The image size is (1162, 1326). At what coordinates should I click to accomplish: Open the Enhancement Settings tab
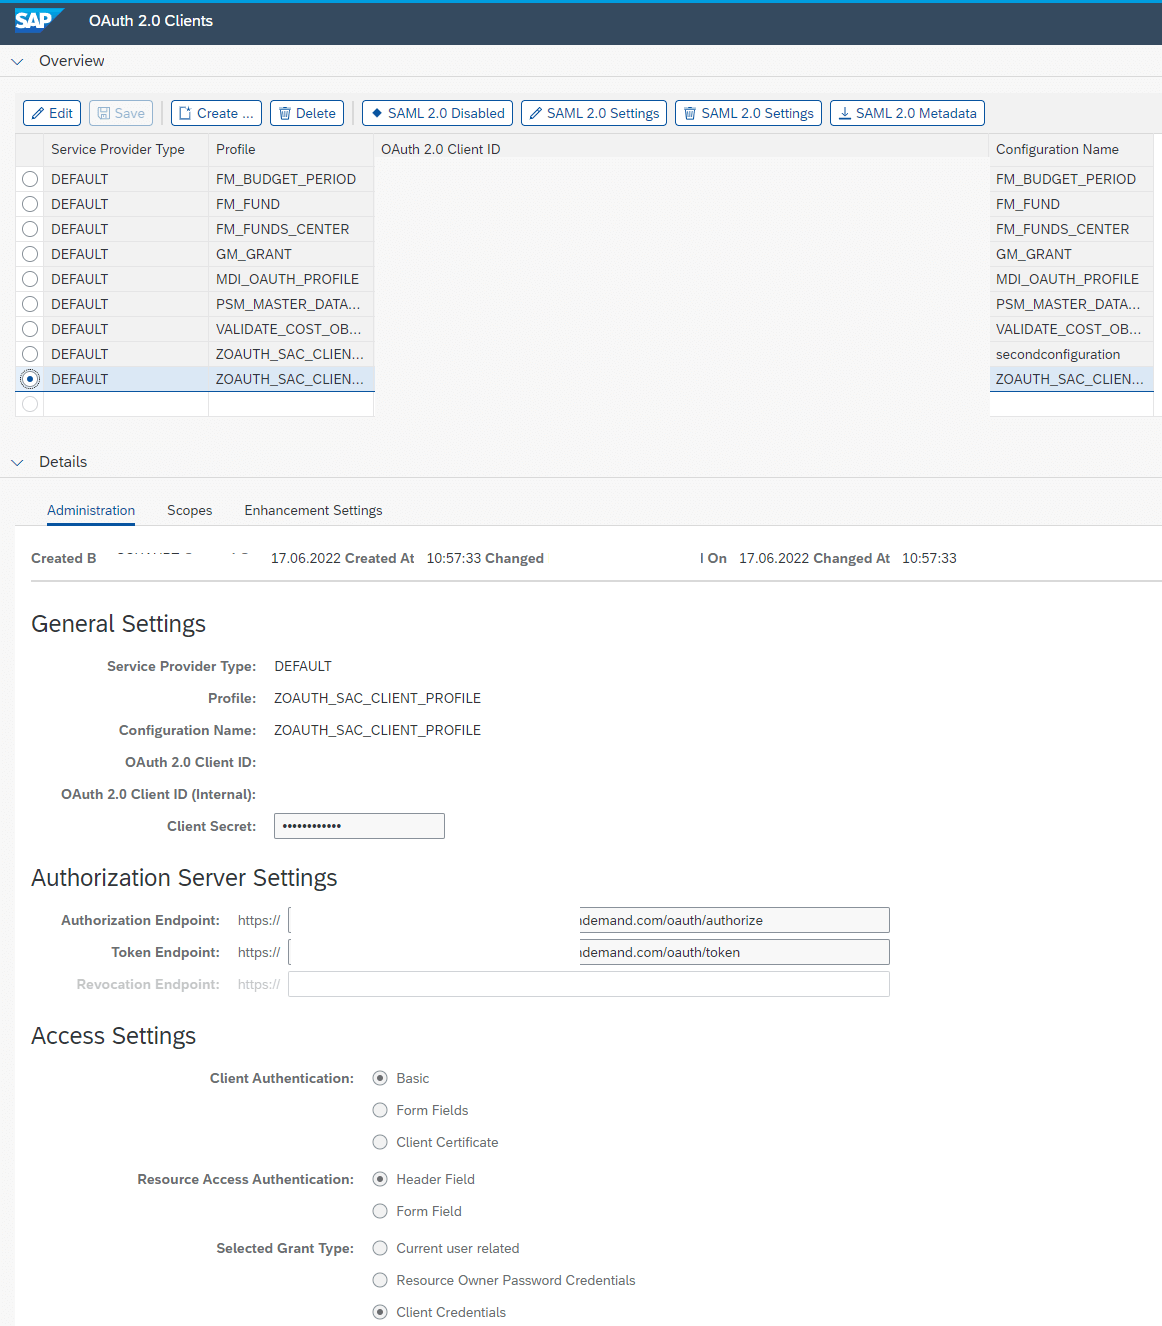313,510
